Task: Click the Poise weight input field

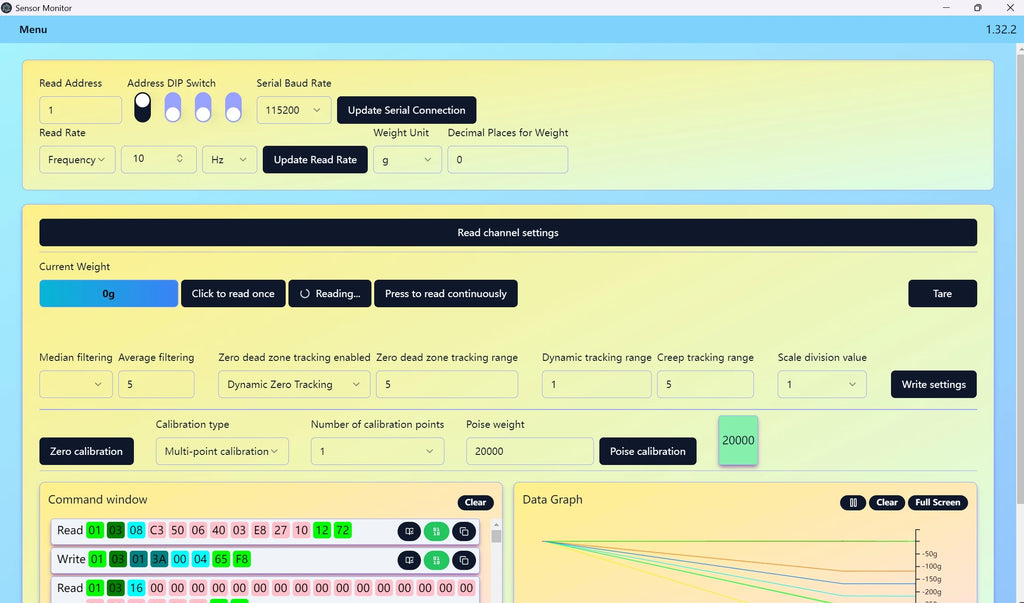Action: [x=530, y=451]
